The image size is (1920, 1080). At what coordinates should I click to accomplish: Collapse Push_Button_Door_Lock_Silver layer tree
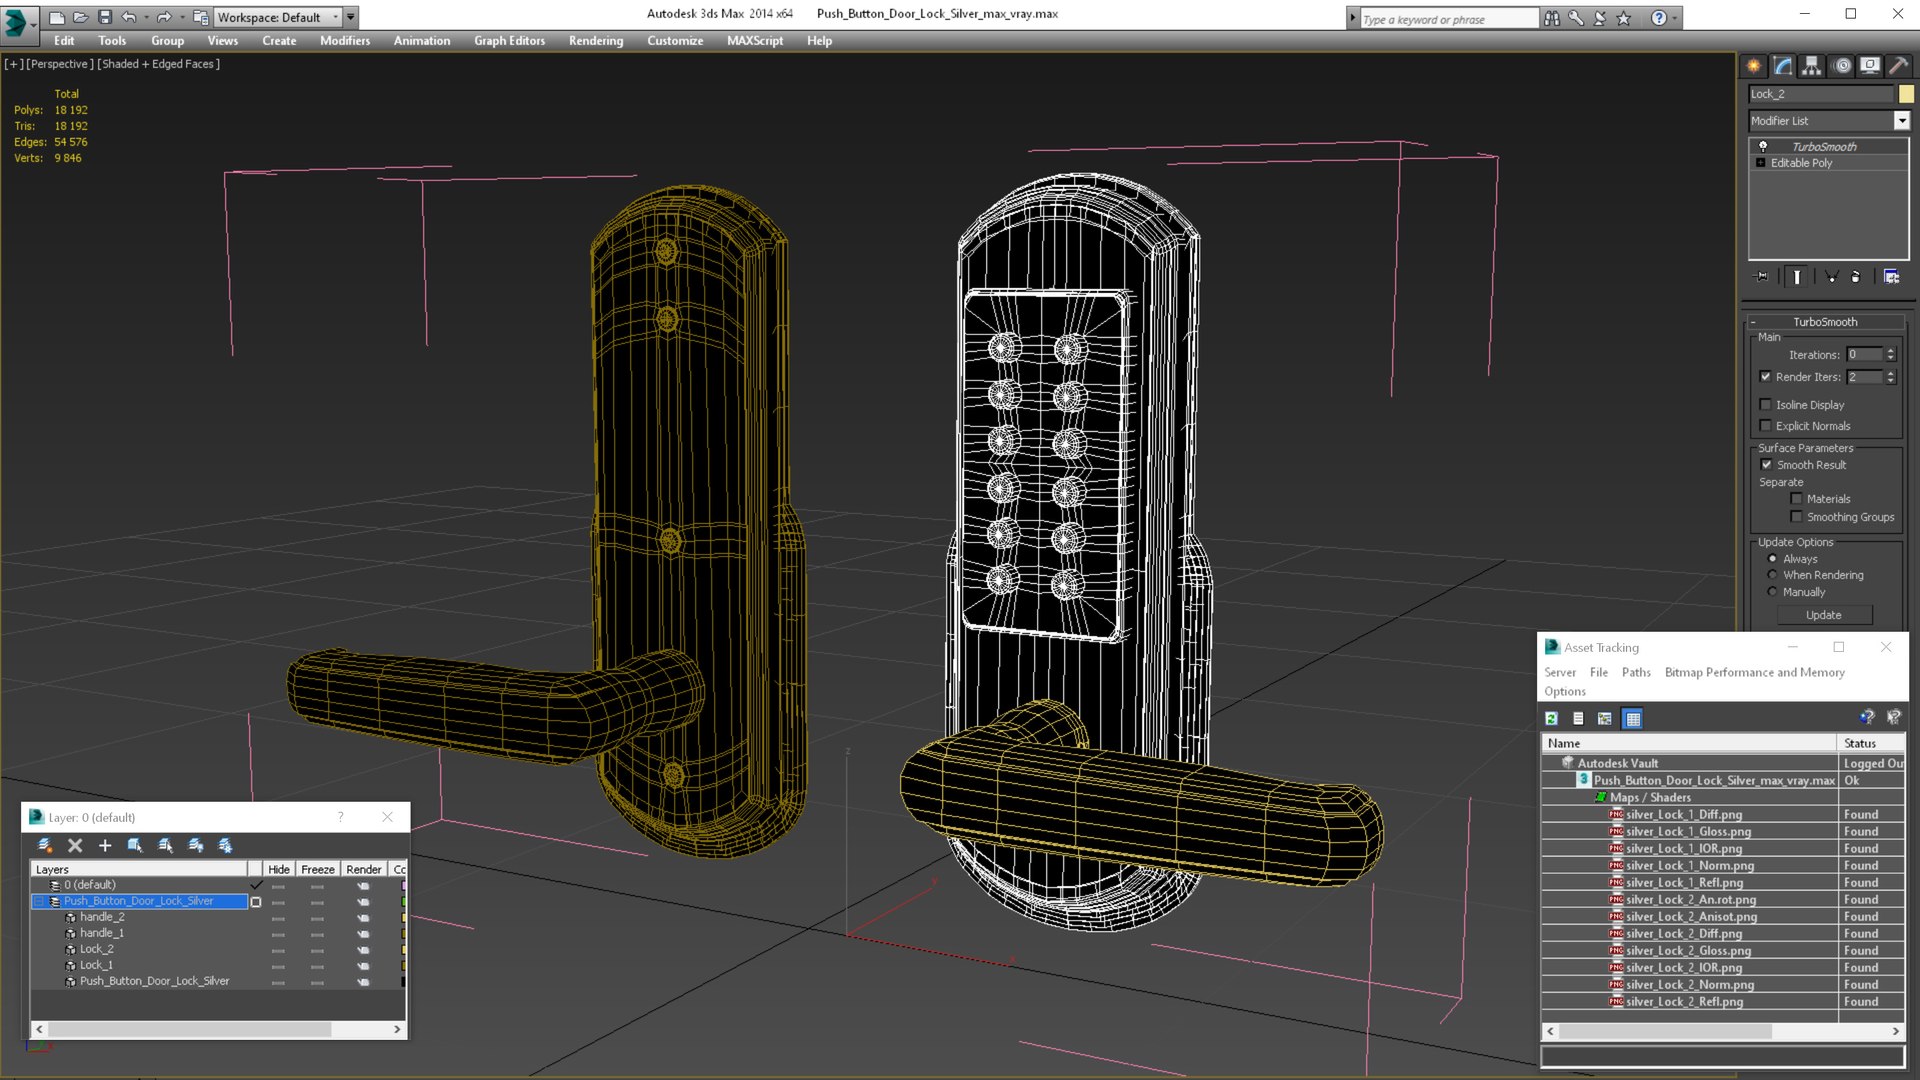(39, 901)
